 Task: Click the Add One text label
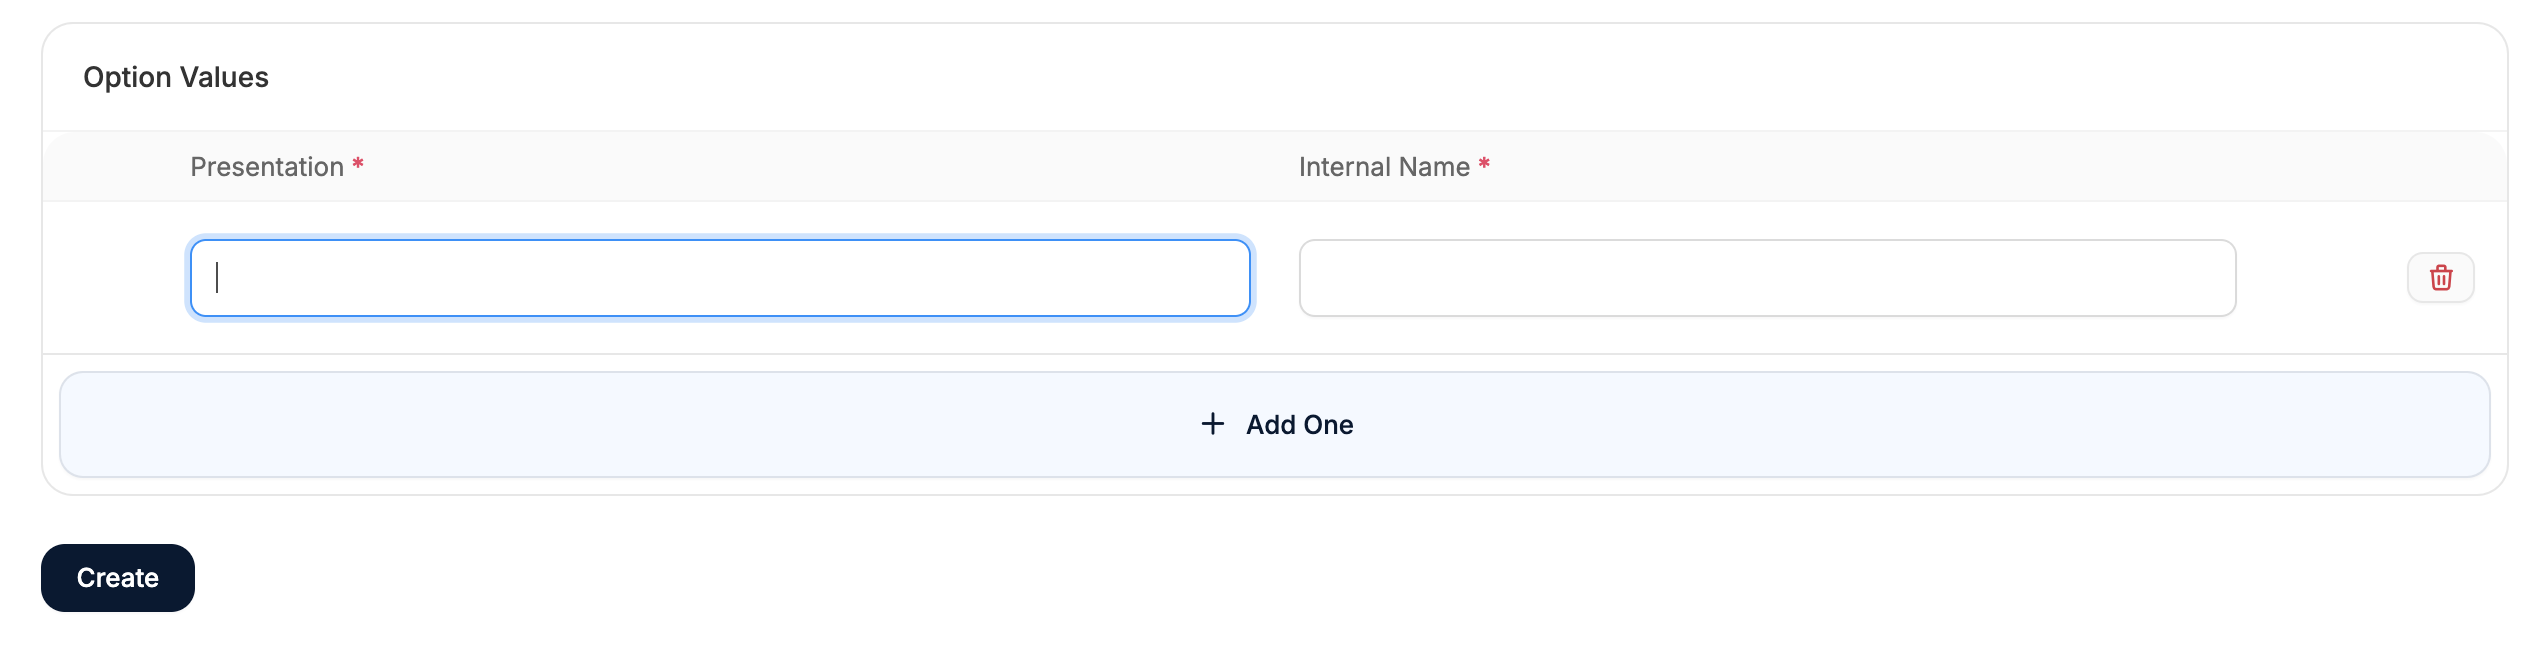(1299, 425)
